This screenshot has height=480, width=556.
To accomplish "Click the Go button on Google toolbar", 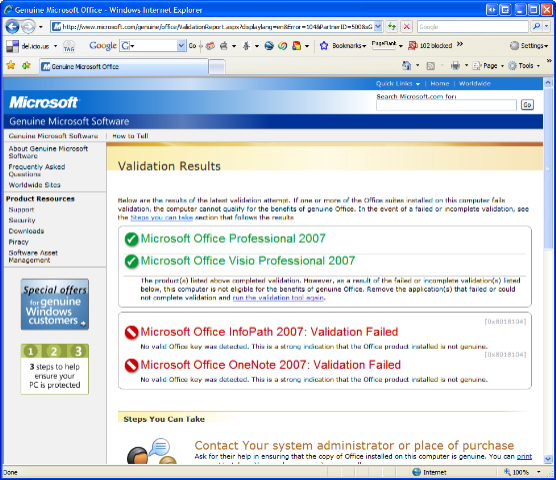I will [x=192, y=46].
